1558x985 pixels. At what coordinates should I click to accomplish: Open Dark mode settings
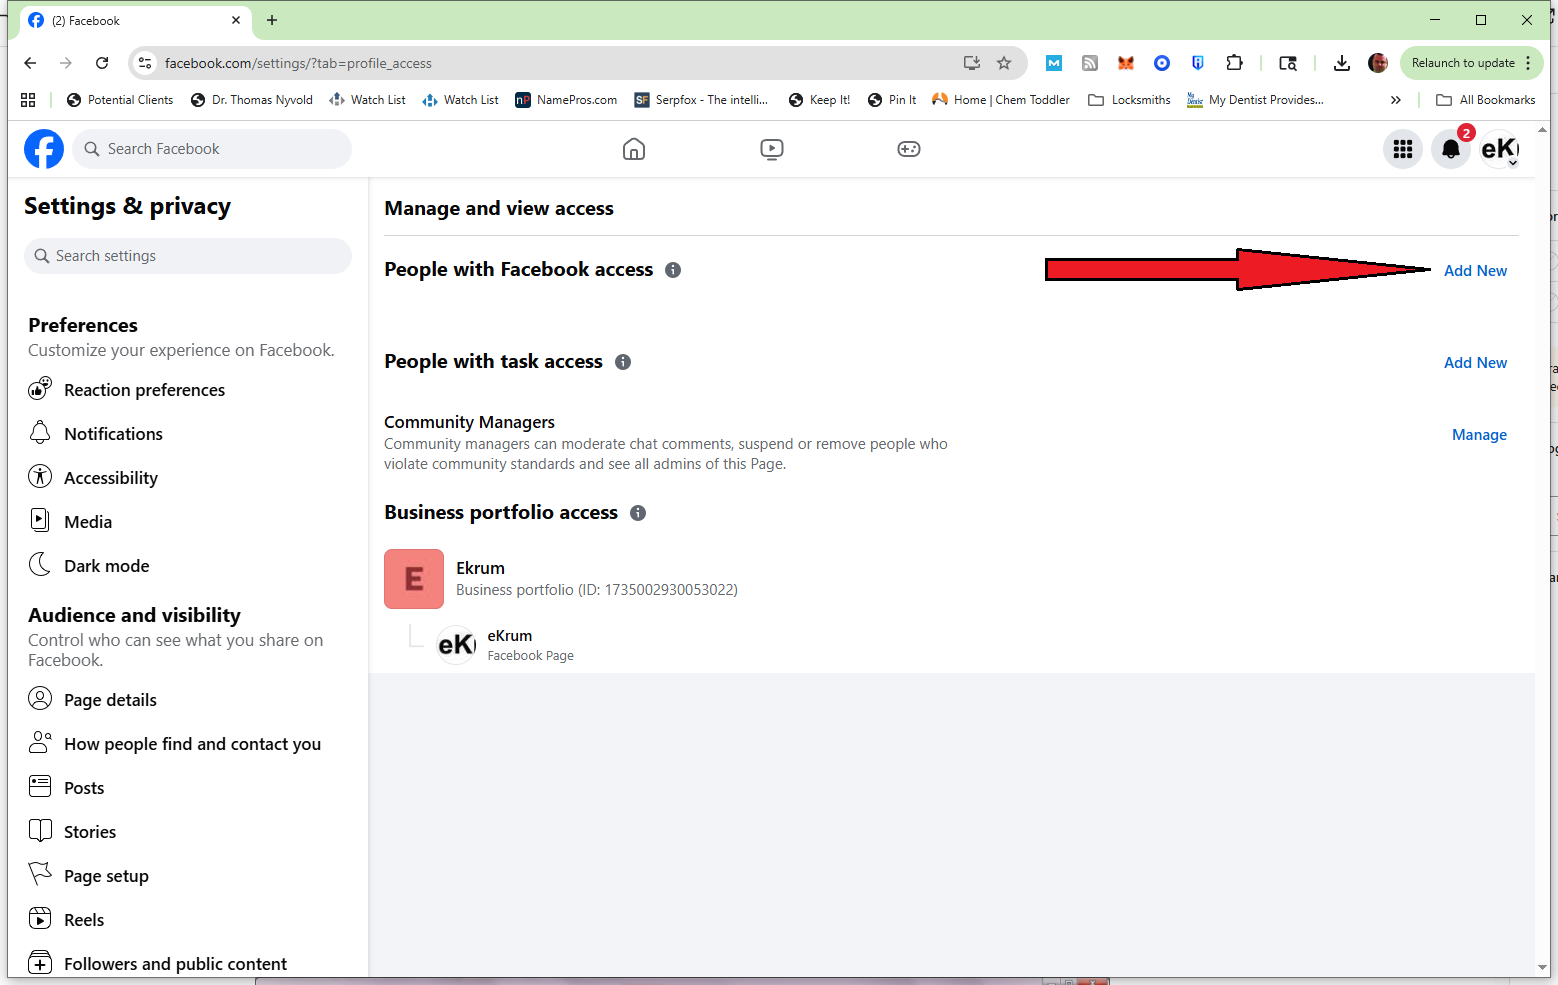pyautogui.click(x=106, y=566)
